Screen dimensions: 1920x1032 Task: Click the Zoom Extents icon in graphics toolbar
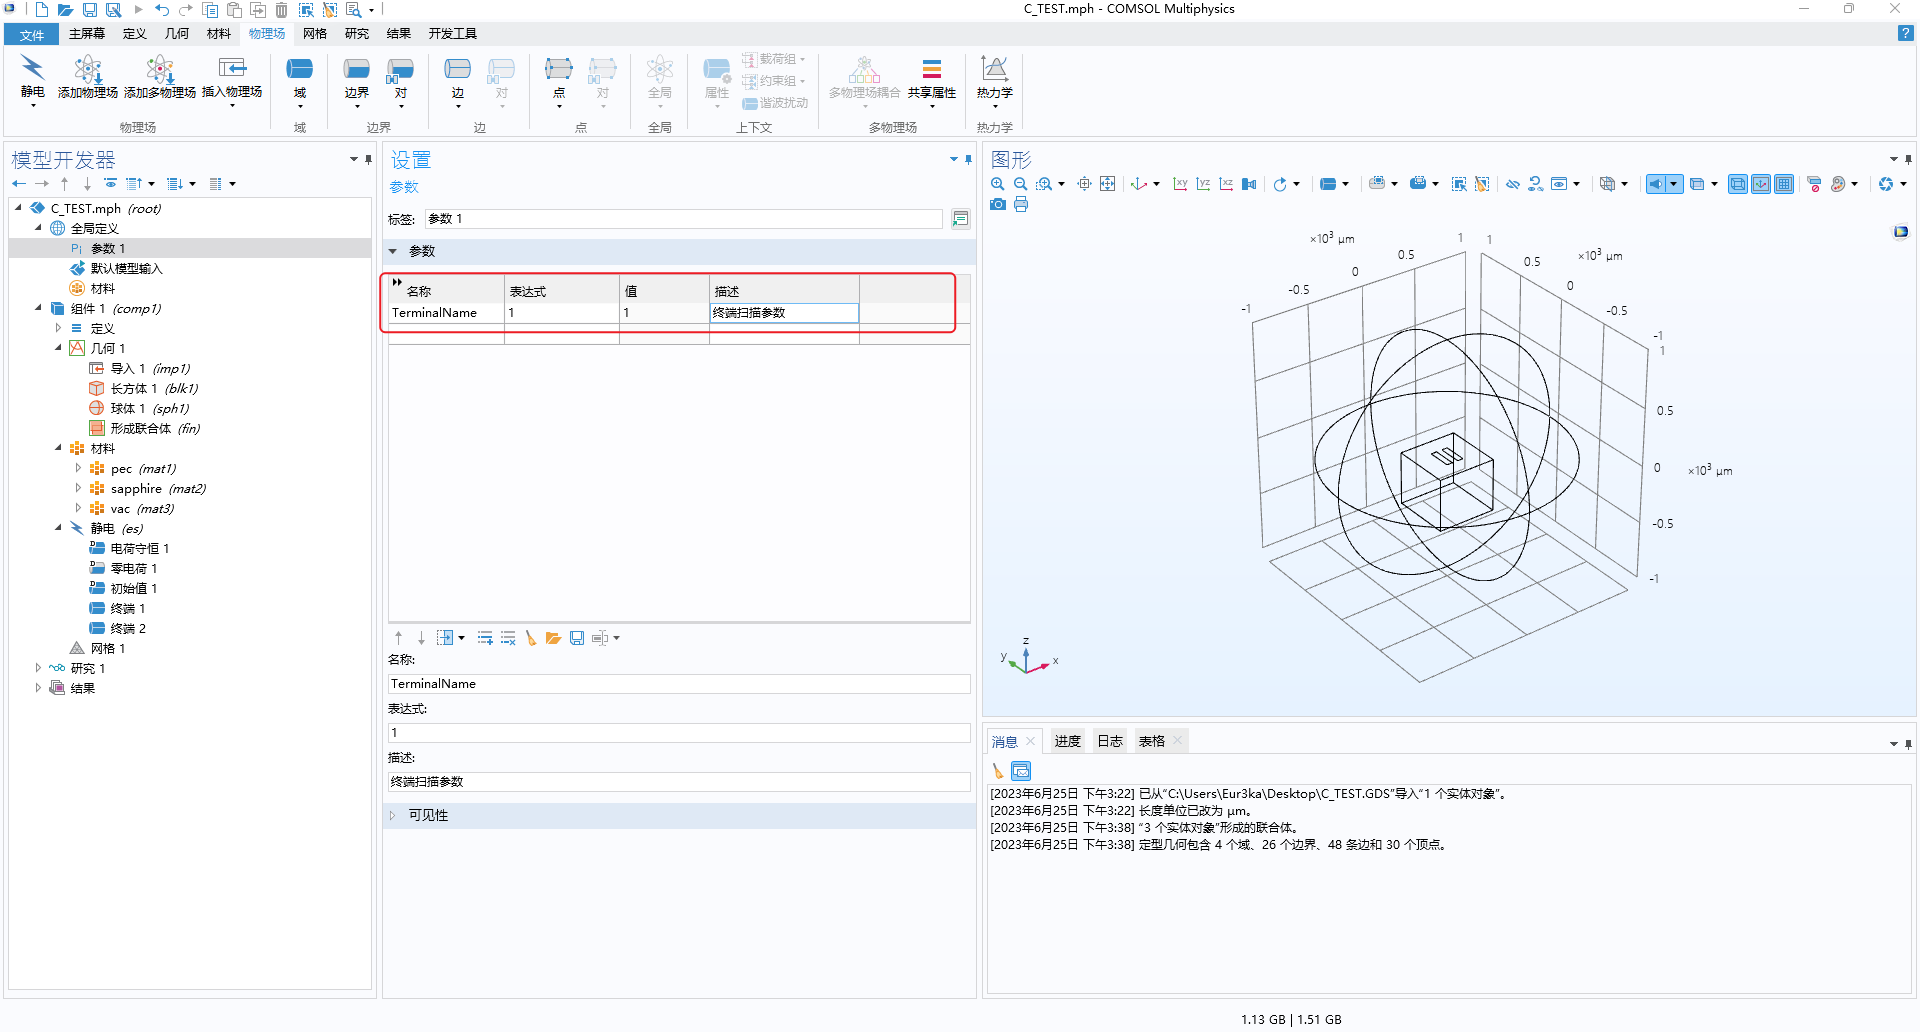(x=1107, y=184)
